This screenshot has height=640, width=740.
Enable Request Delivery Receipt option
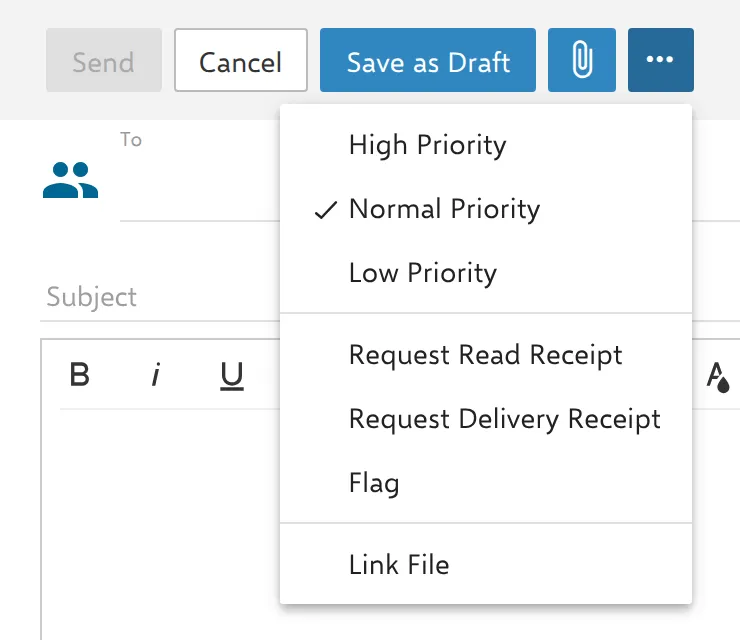click(x=486, y=419)
